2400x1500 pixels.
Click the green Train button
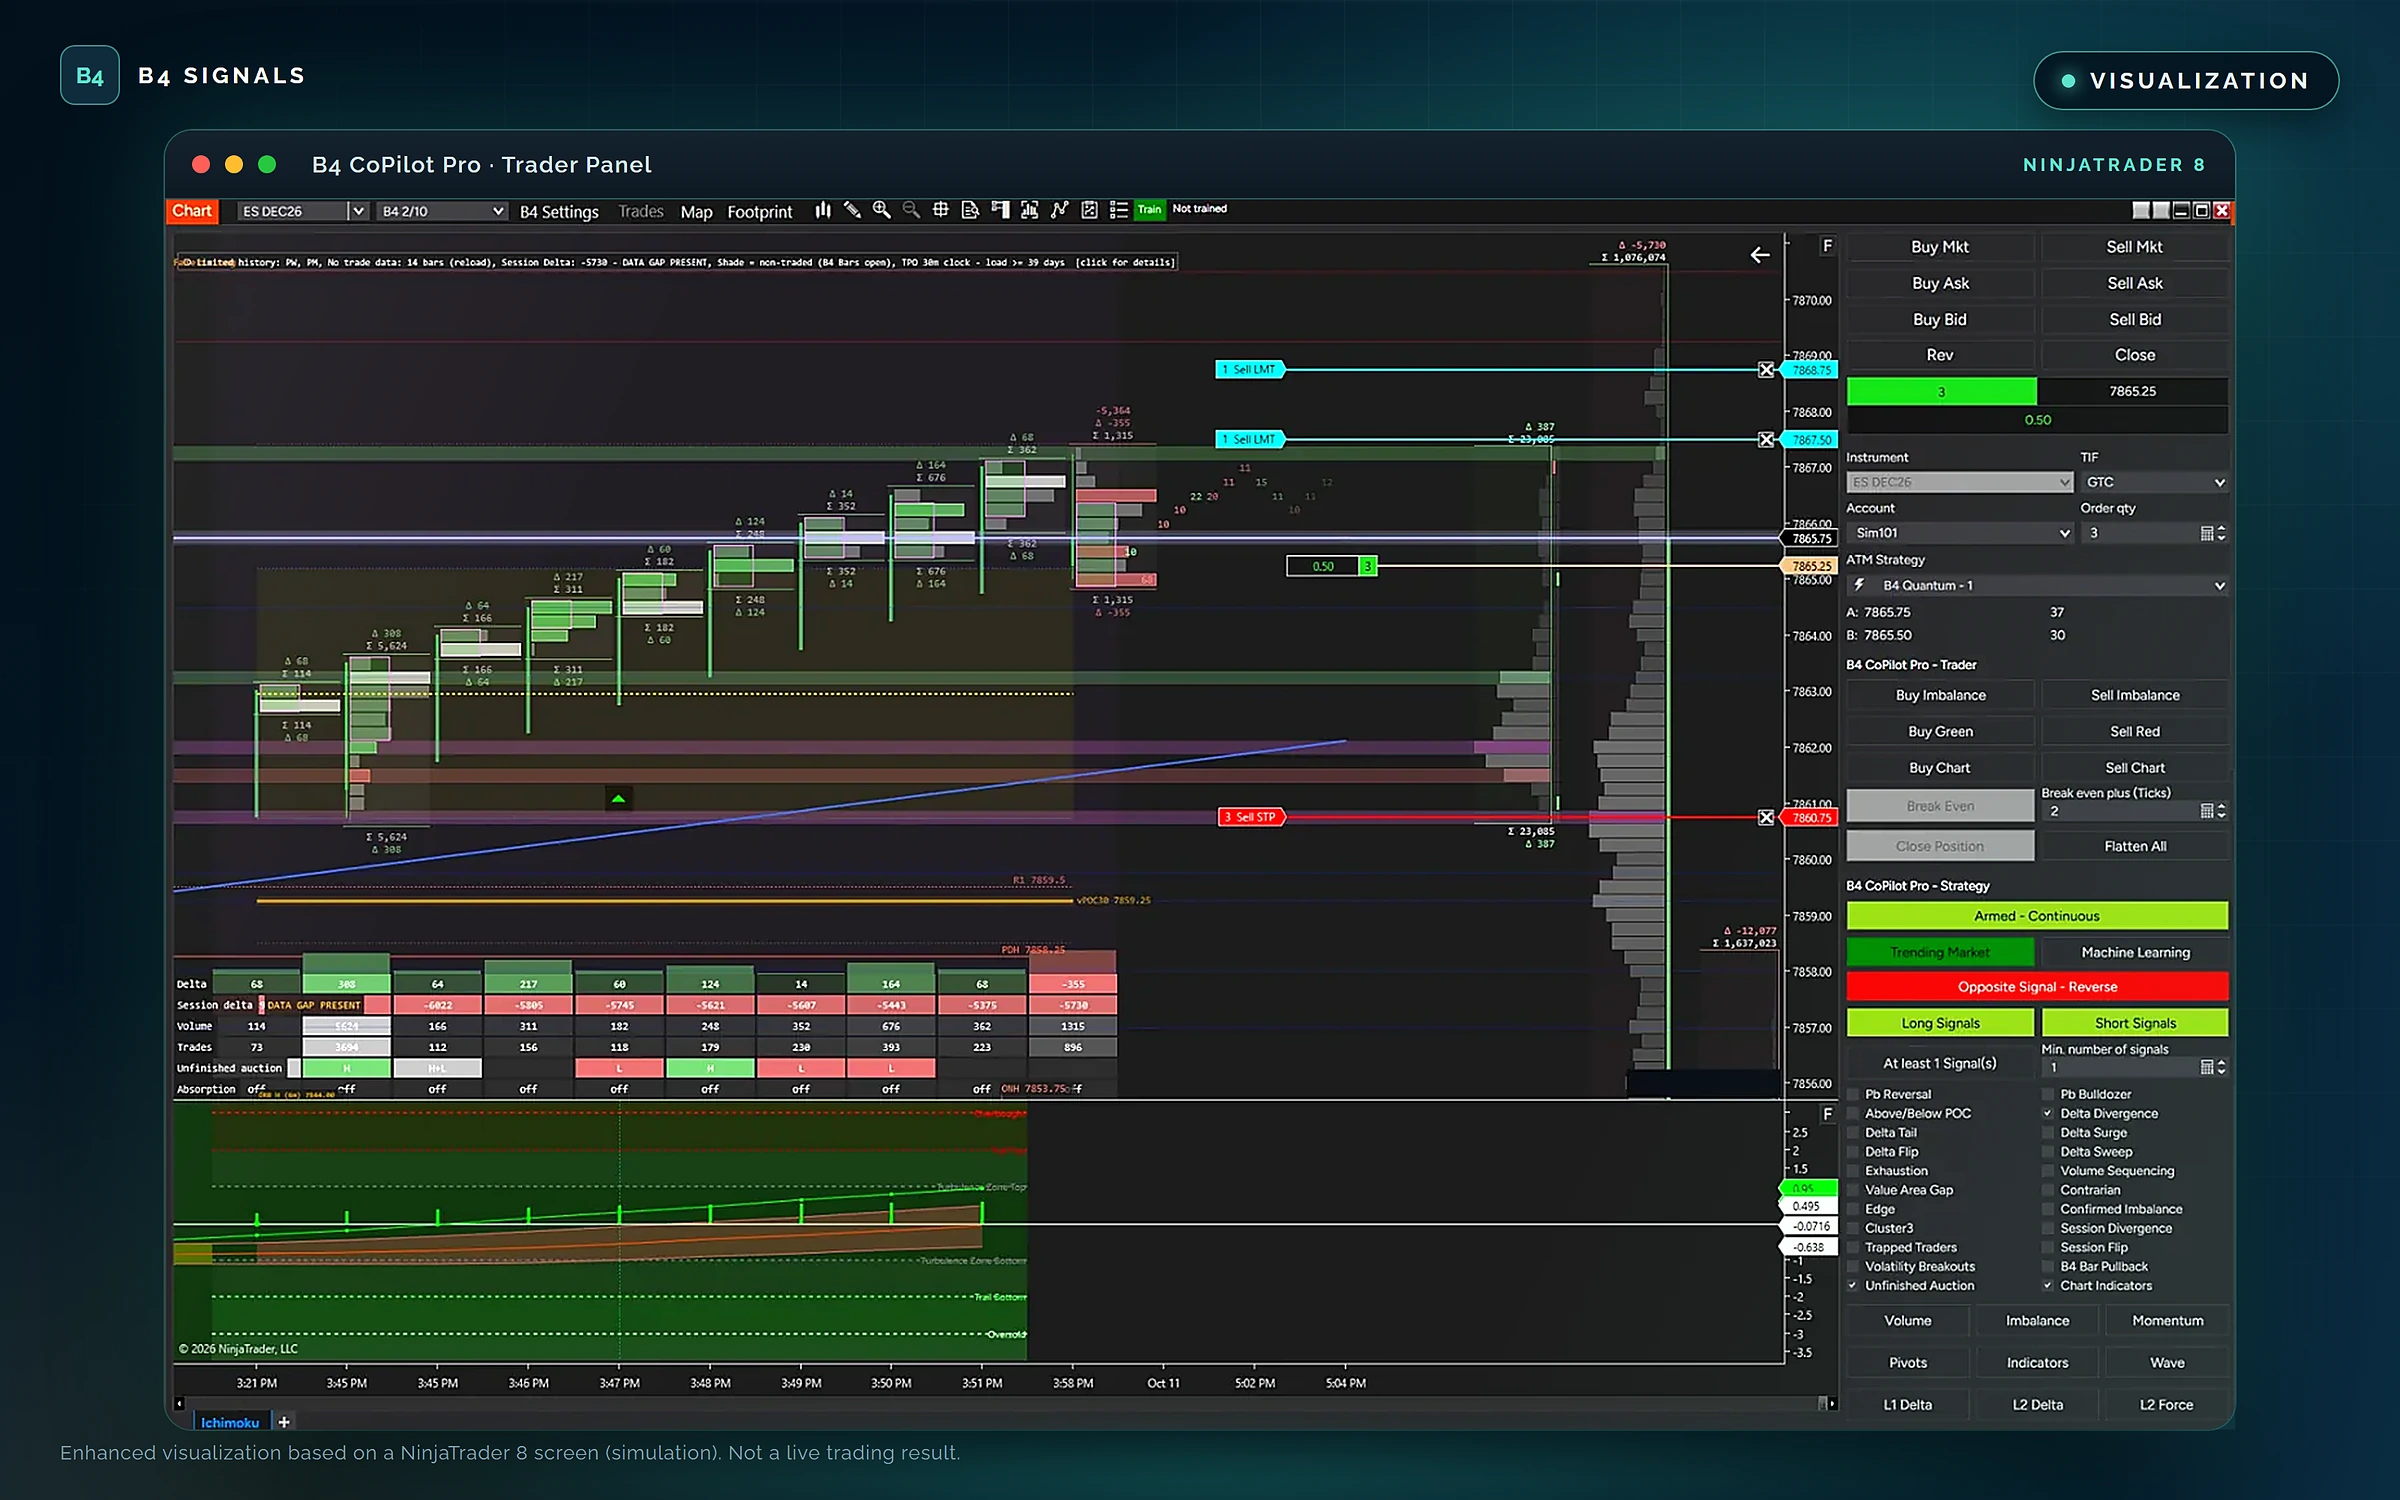1150,209
